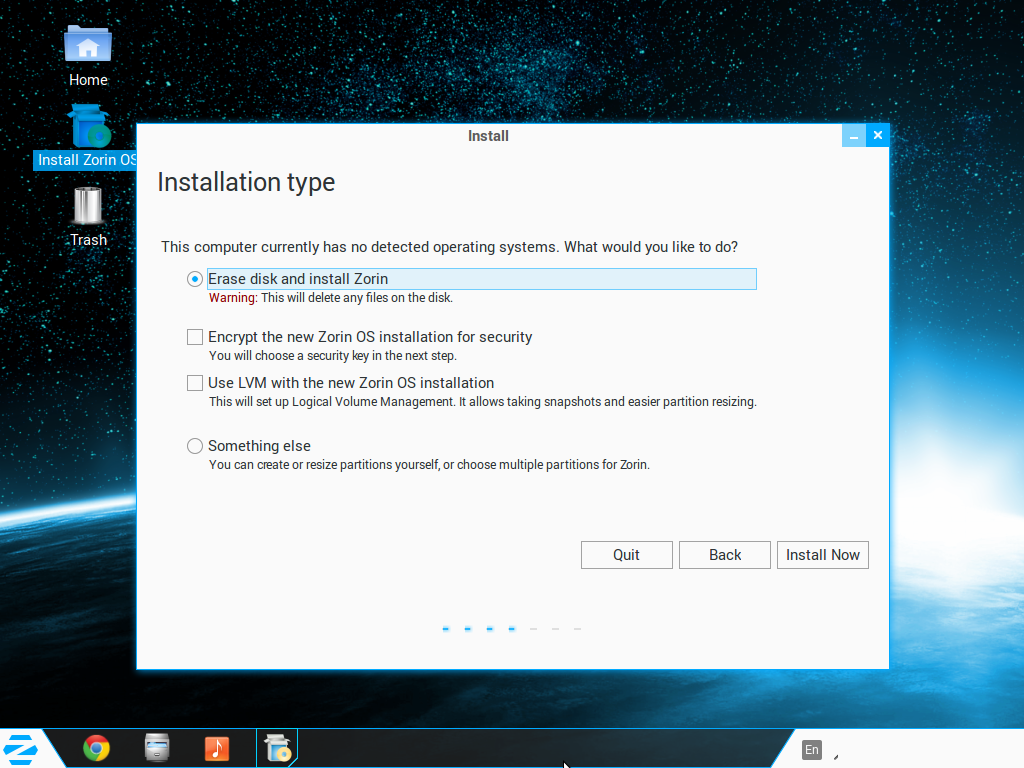1024x768 pixels.
Task: Open the file manager from the taskbar
Action: tap(157, 748)
